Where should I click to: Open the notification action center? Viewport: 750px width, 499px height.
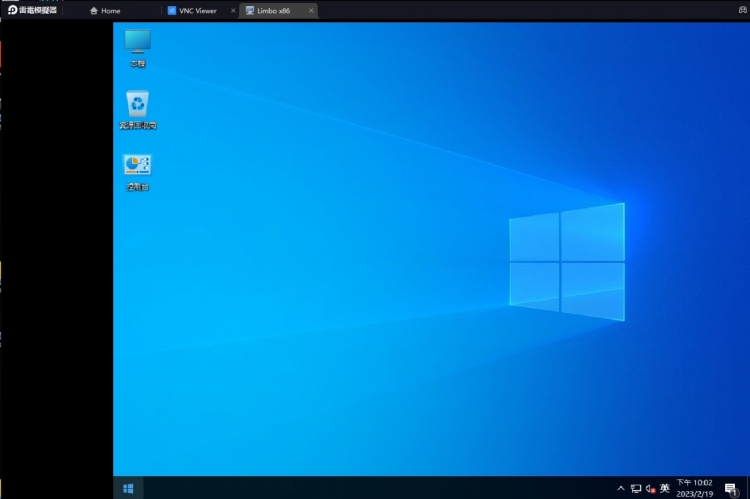[730, 488]
